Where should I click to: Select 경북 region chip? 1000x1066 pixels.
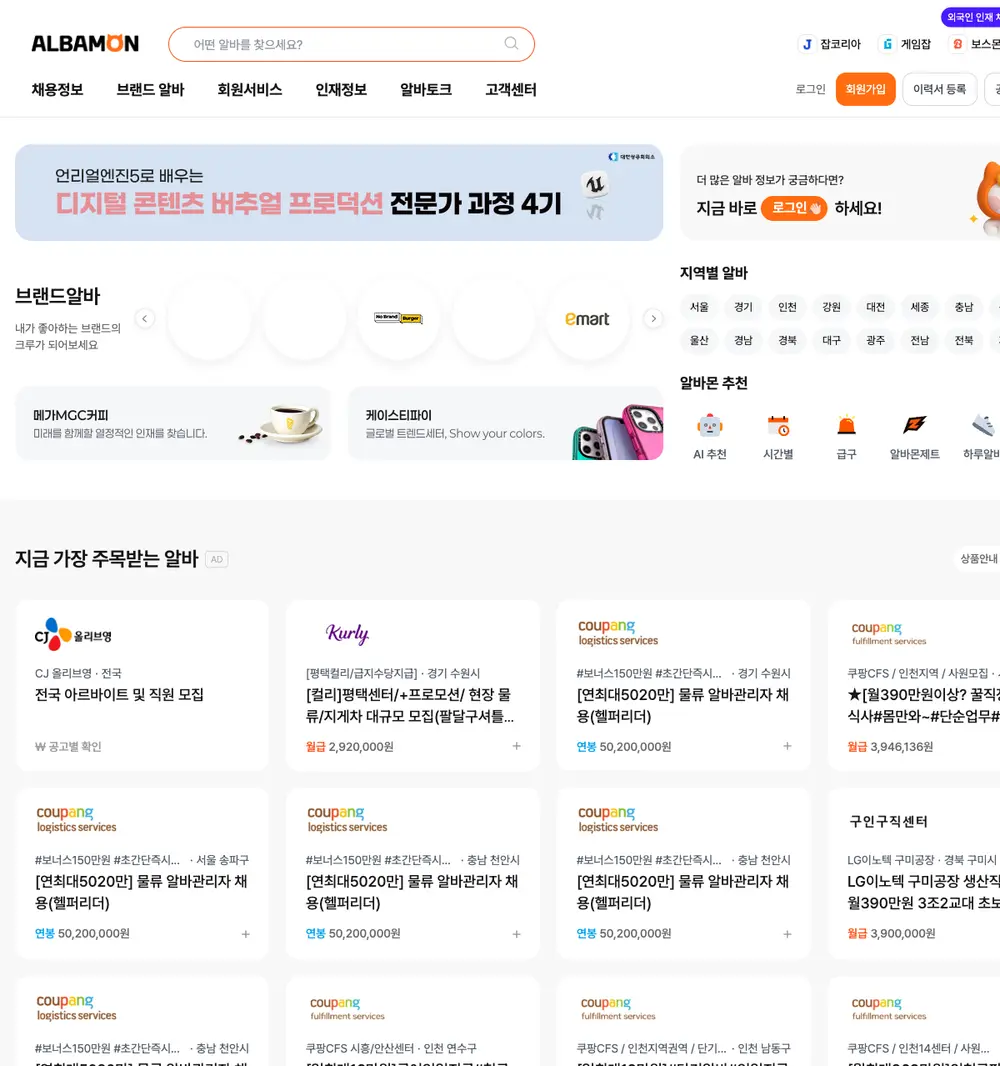coord(787,341)
